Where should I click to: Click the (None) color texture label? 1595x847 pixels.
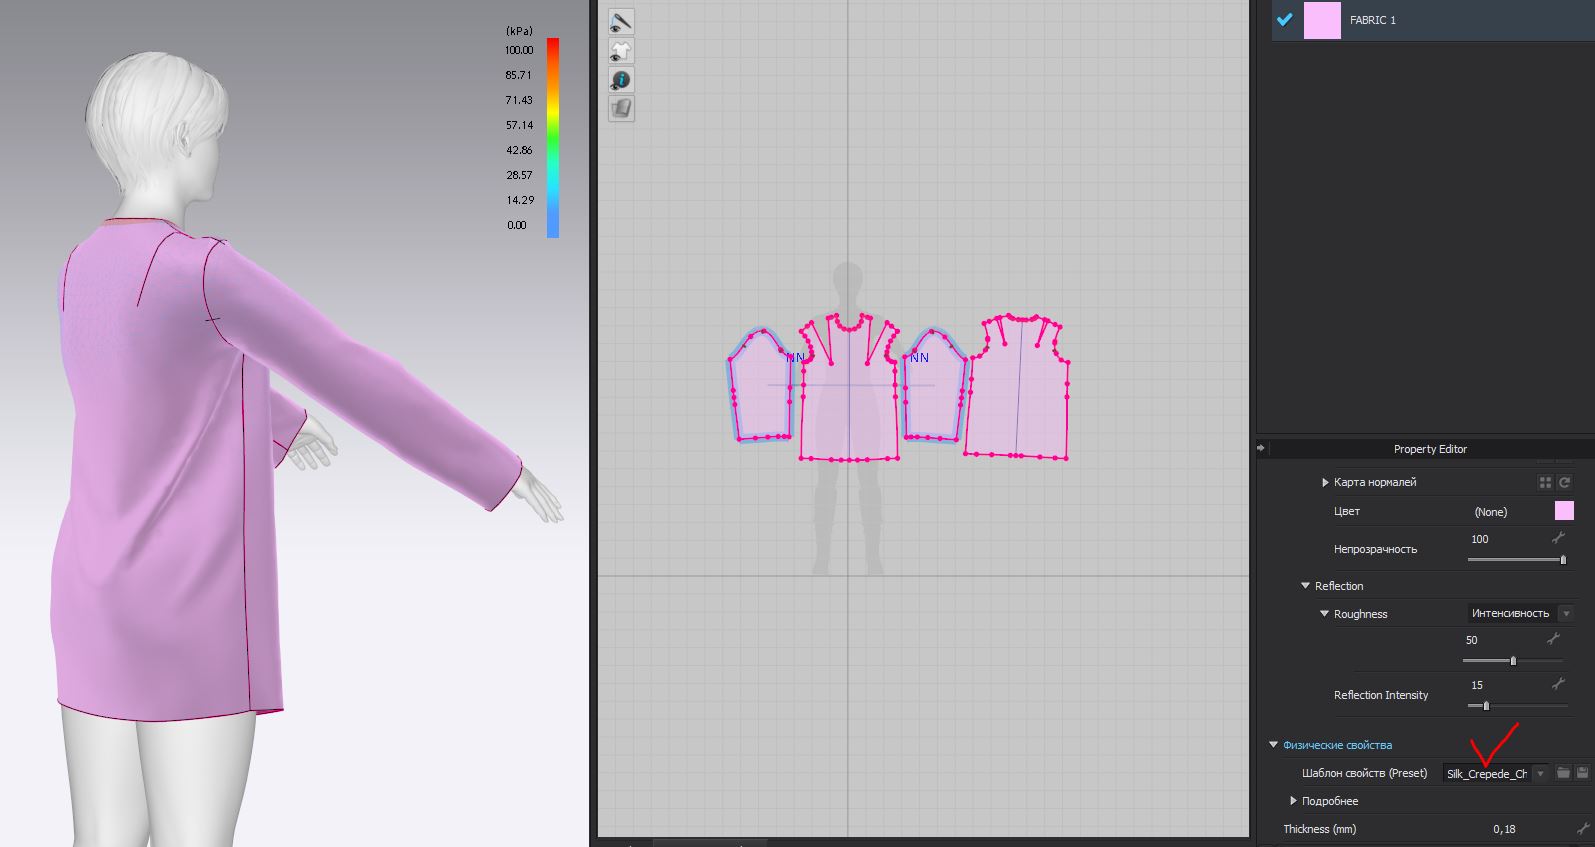pos(1490,512)
